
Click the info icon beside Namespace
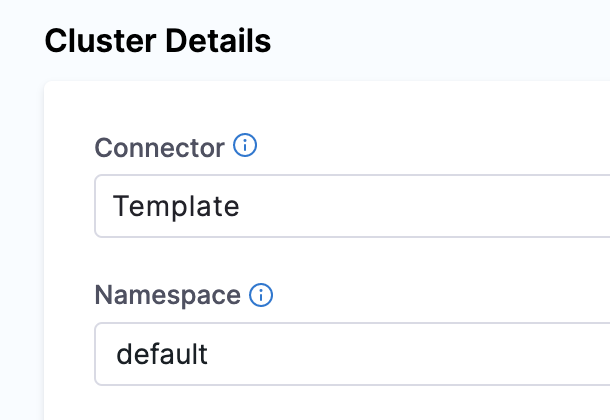(x=261, y=295)
